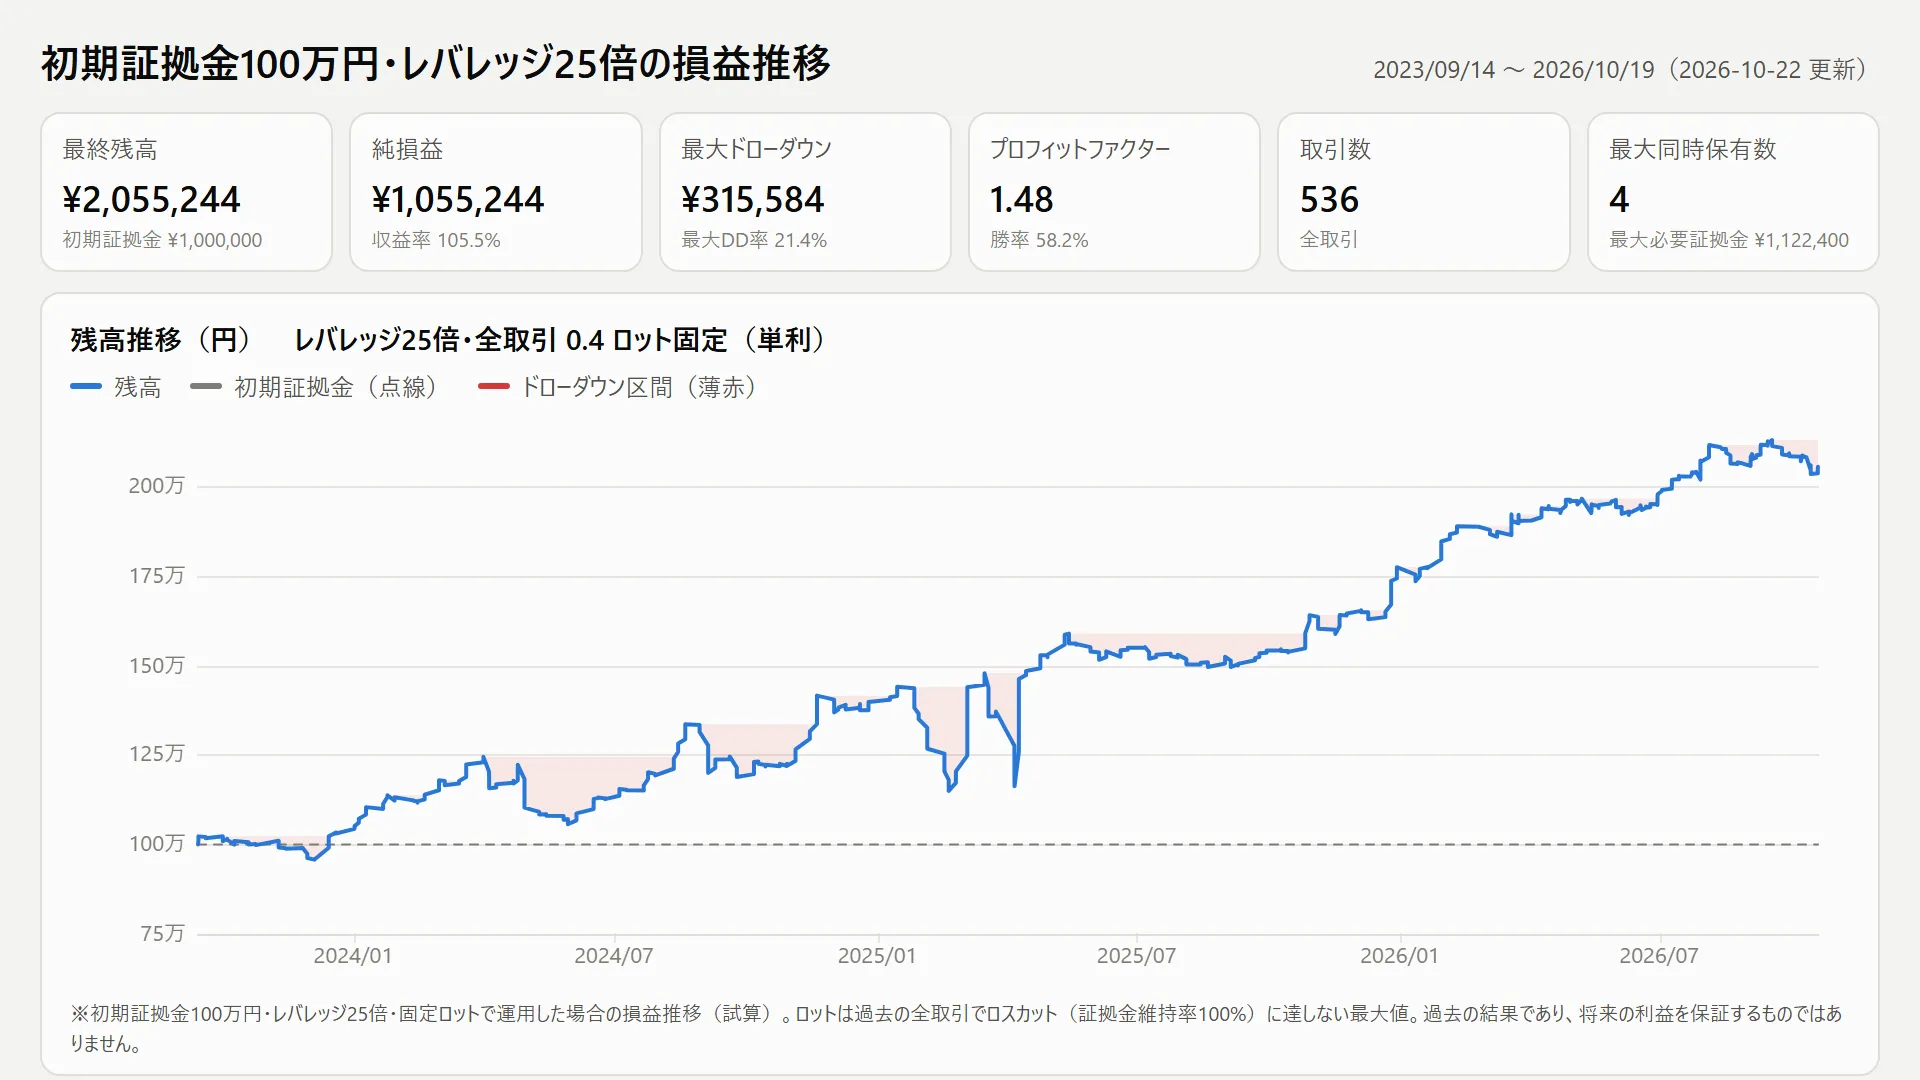Click the footnote disclaimer starting ※初期証拠金100万円

tap(957, 1028)
